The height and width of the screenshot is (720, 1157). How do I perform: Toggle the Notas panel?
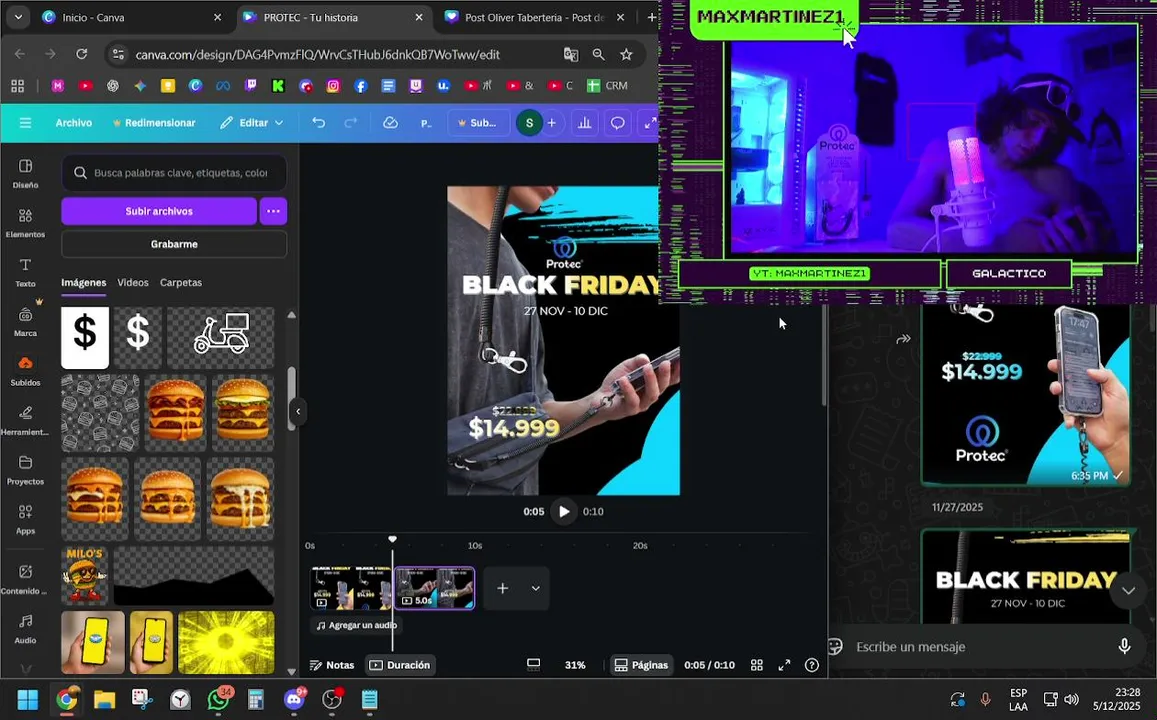332,665
